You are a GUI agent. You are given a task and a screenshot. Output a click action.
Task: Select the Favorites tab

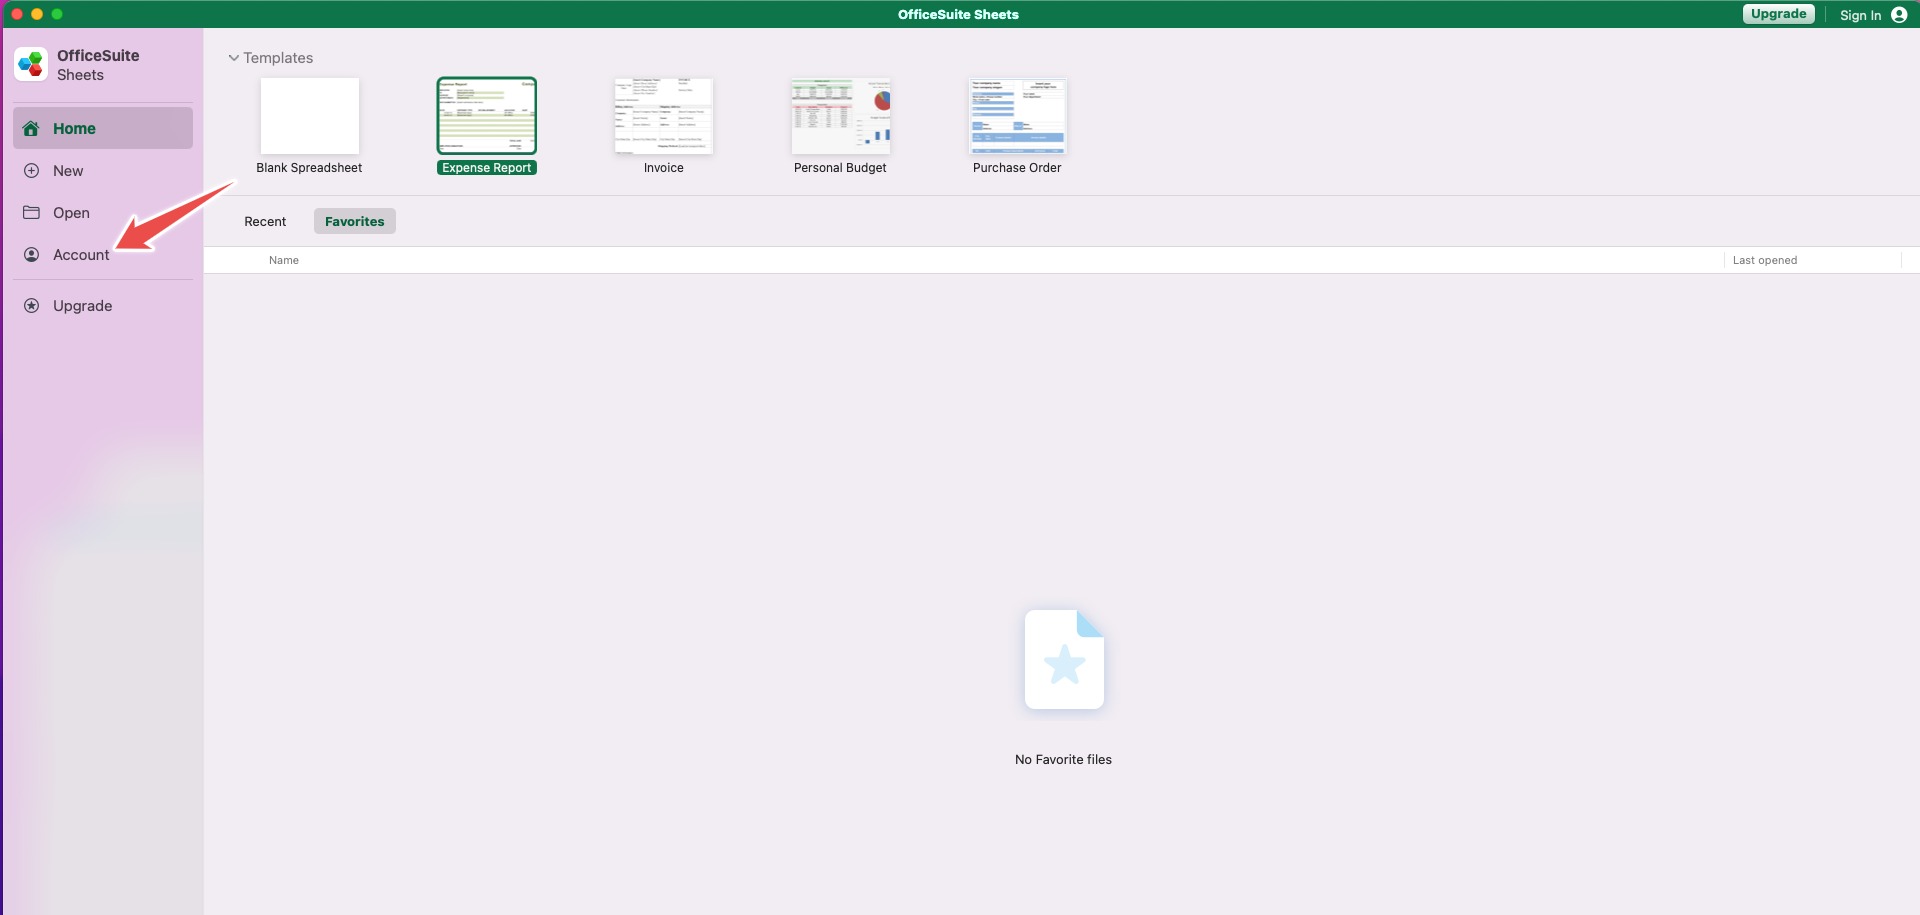click(354, 221)
